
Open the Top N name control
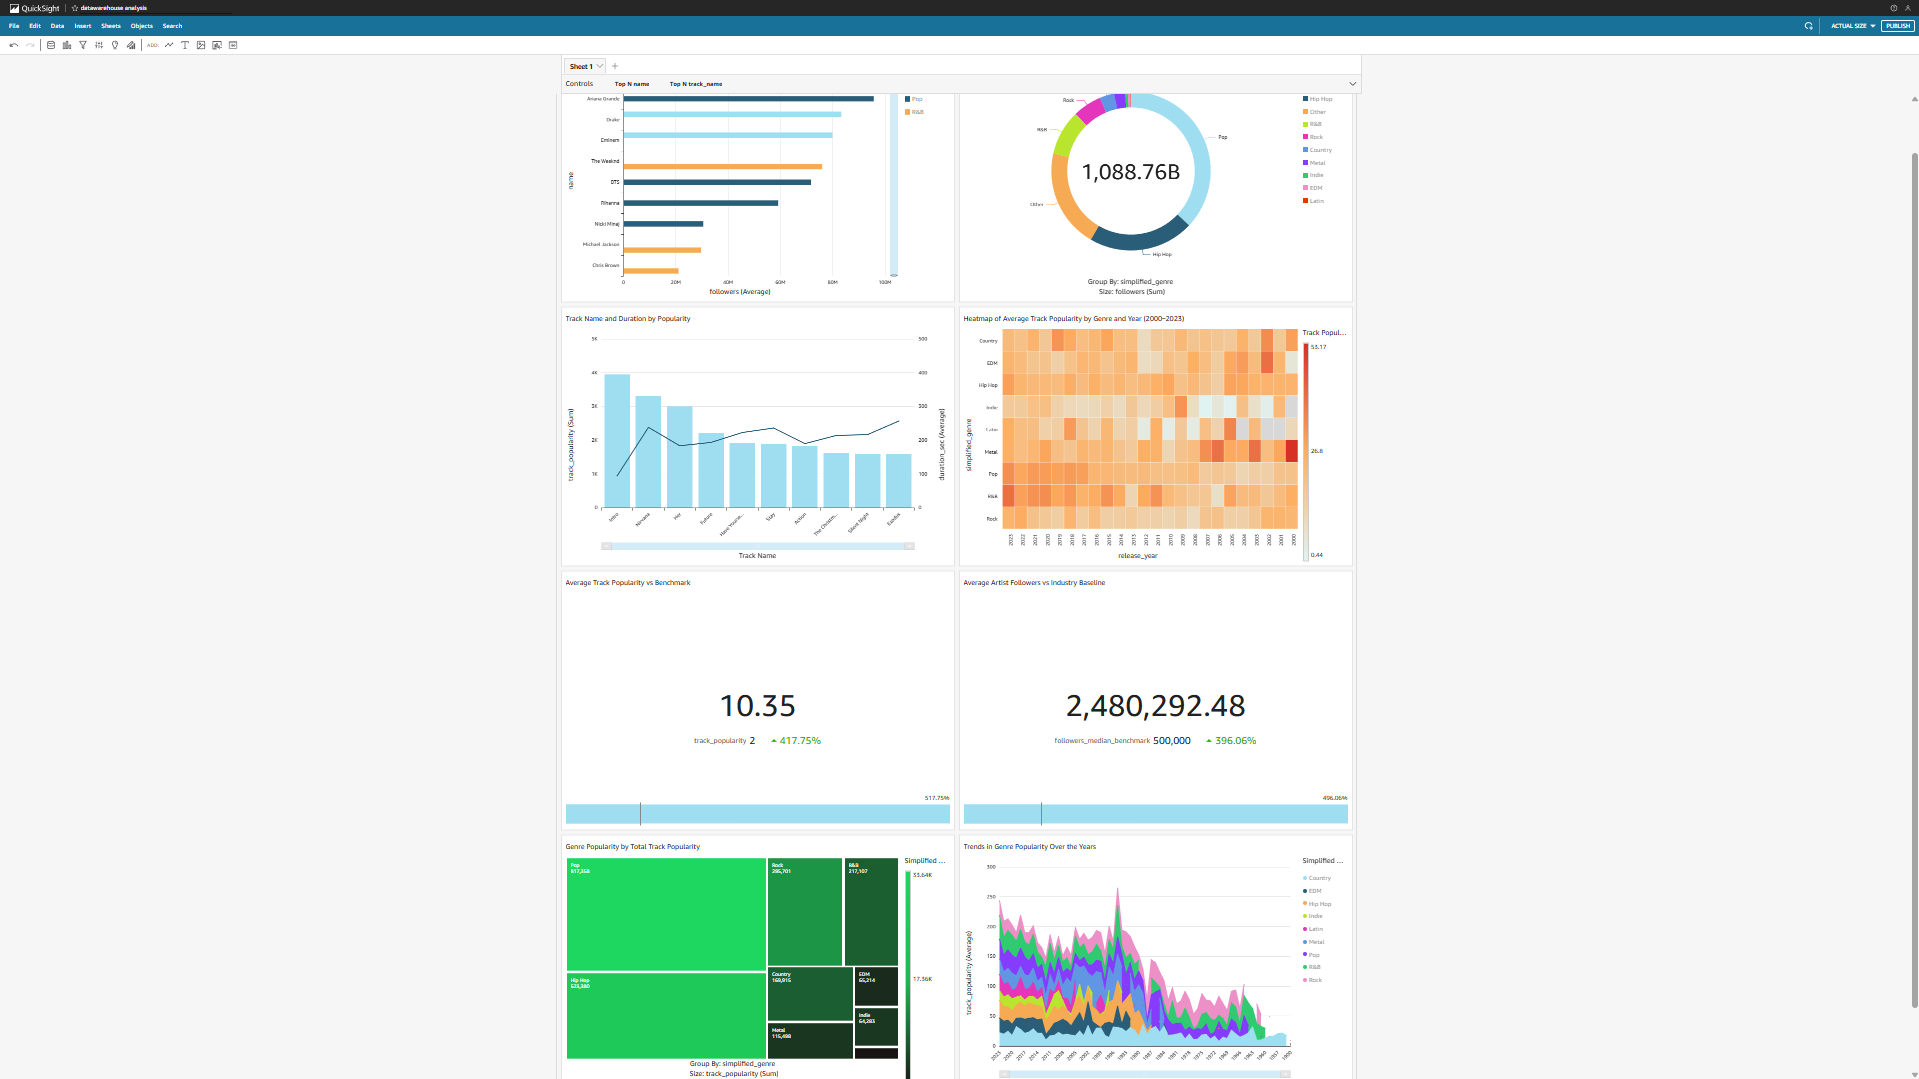click(632, 84)
